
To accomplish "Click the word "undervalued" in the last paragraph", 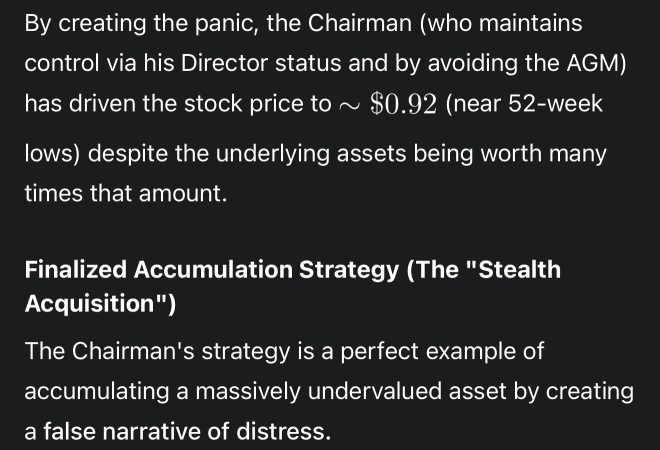I will pyautogui.click(x=375, y=391).
